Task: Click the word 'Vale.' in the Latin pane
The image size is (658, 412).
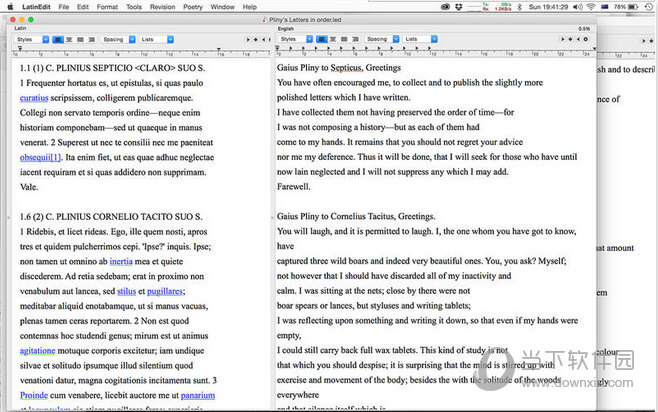Action: point(29,187)
